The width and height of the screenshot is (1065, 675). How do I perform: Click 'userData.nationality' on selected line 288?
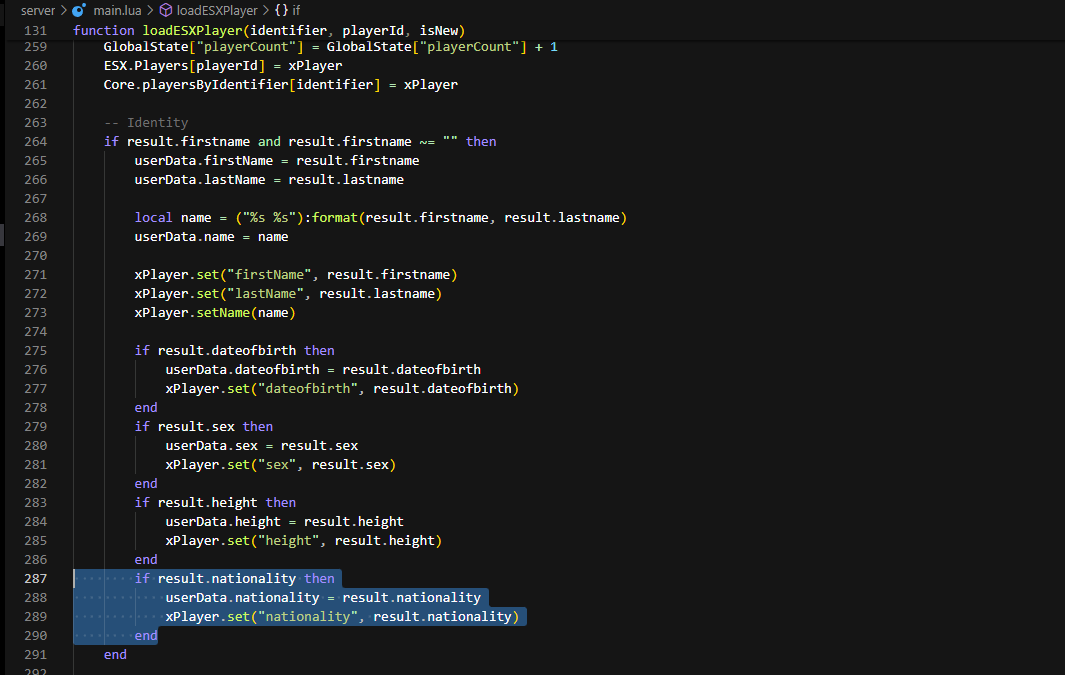pos(242,598)
